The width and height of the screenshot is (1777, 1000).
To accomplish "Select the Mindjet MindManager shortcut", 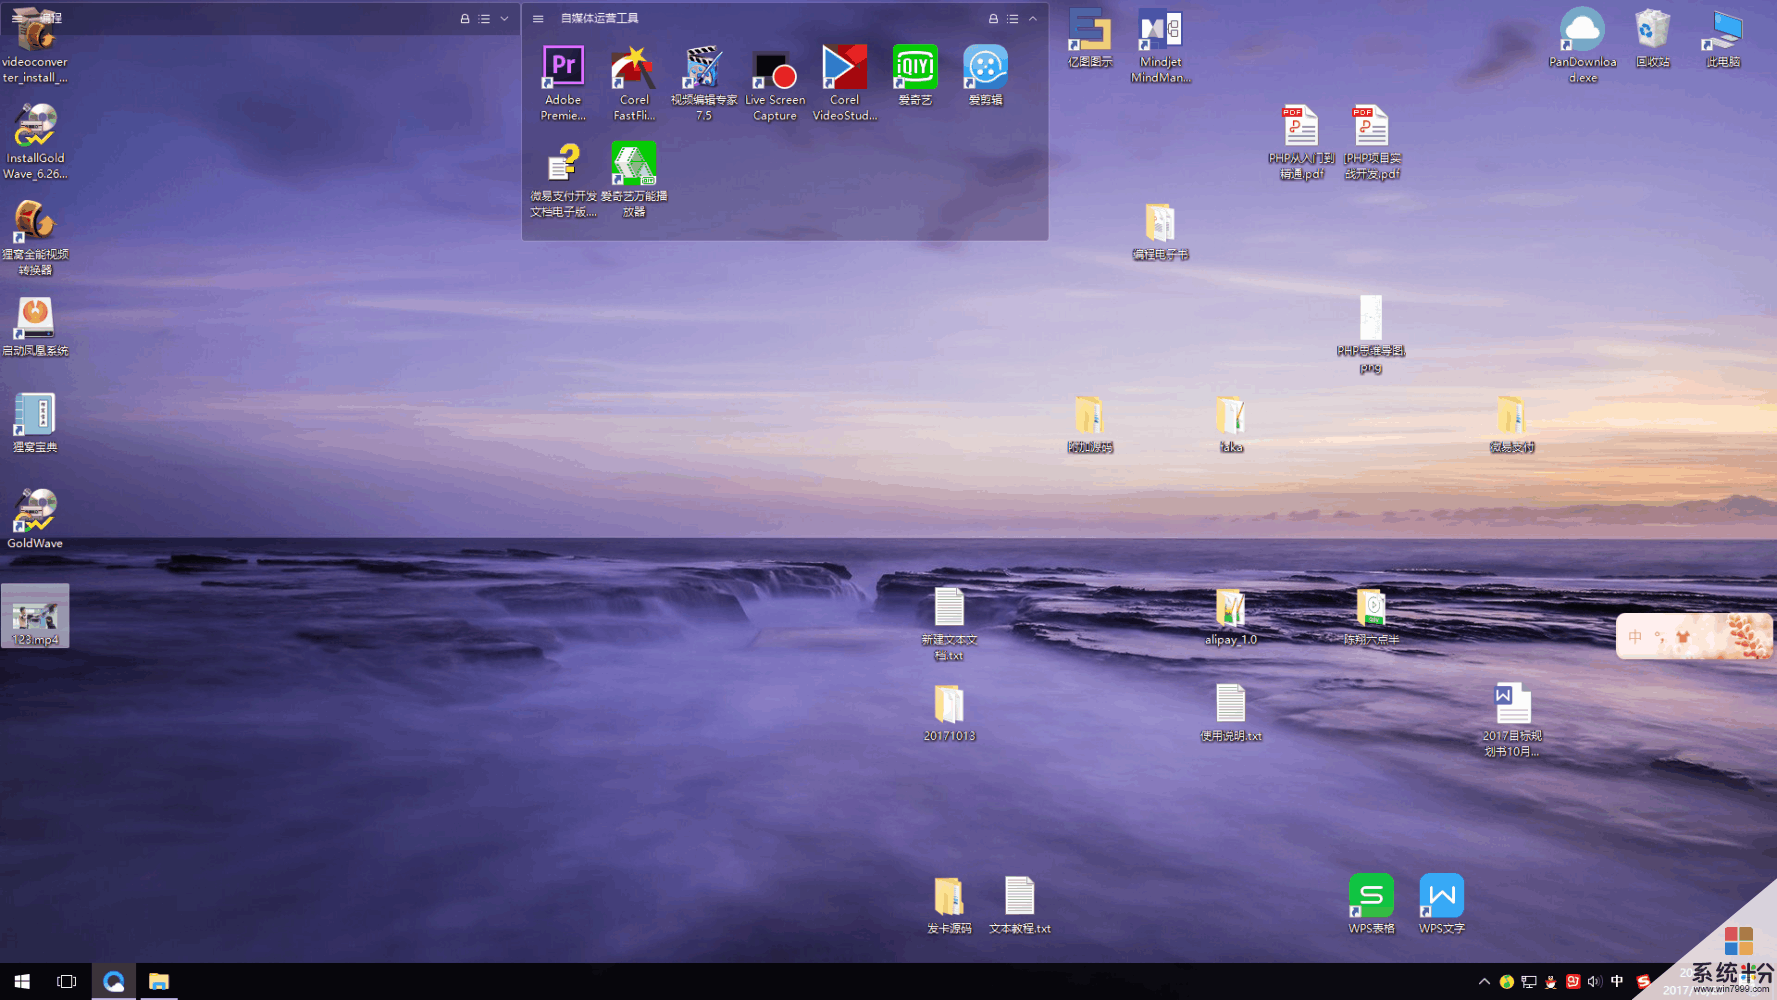I will [1160, 45].
